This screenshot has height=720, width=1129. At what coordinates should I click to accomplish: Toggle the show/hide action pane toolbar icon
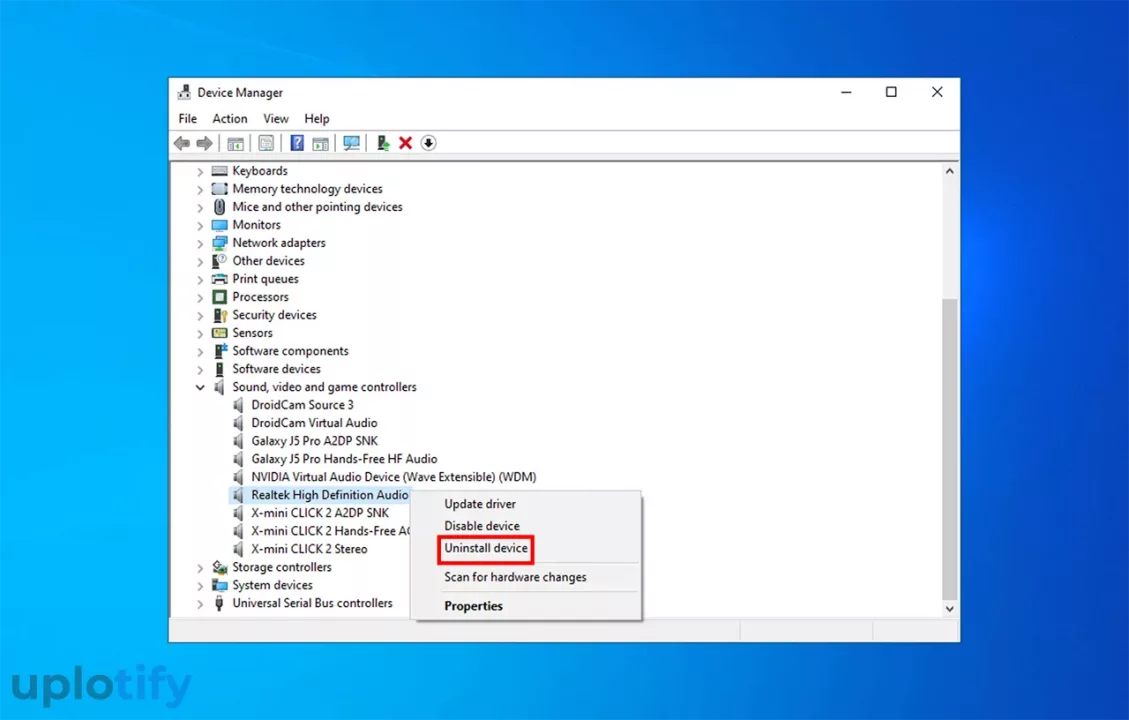(x=320, y=143)
